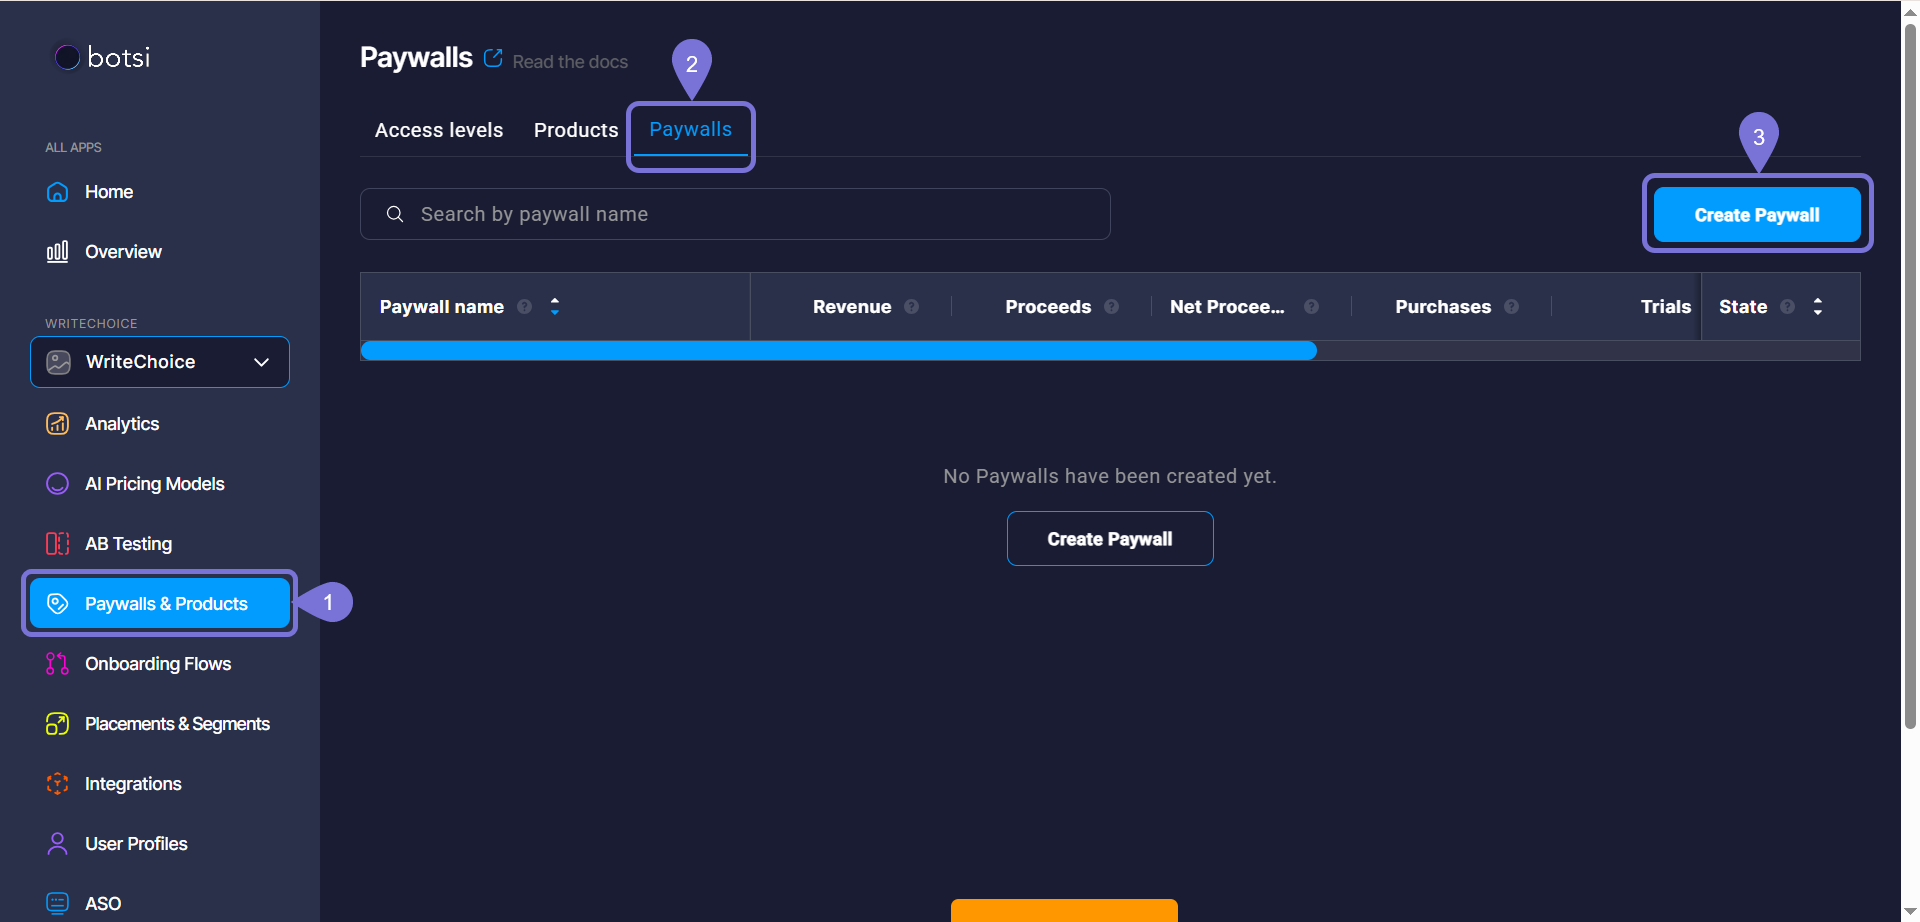
Task: Click the blue Create Paywall button
Action: tap(1756, 215)
